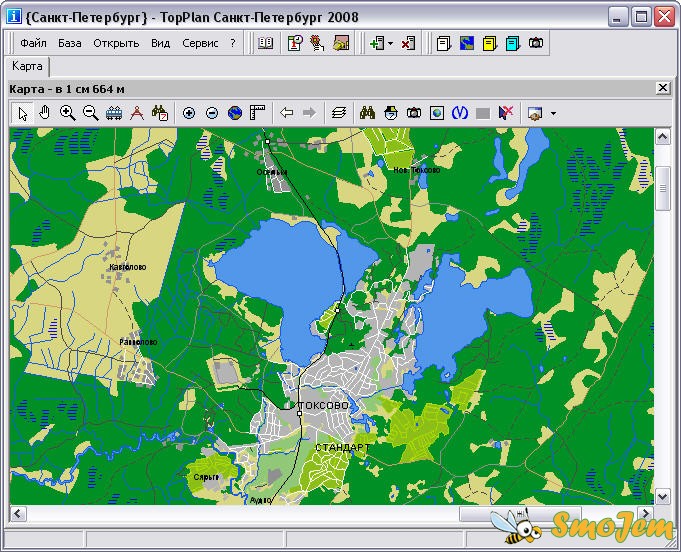
Task: Click the cyan pages window icon
Action: click(x=512, y=43)
